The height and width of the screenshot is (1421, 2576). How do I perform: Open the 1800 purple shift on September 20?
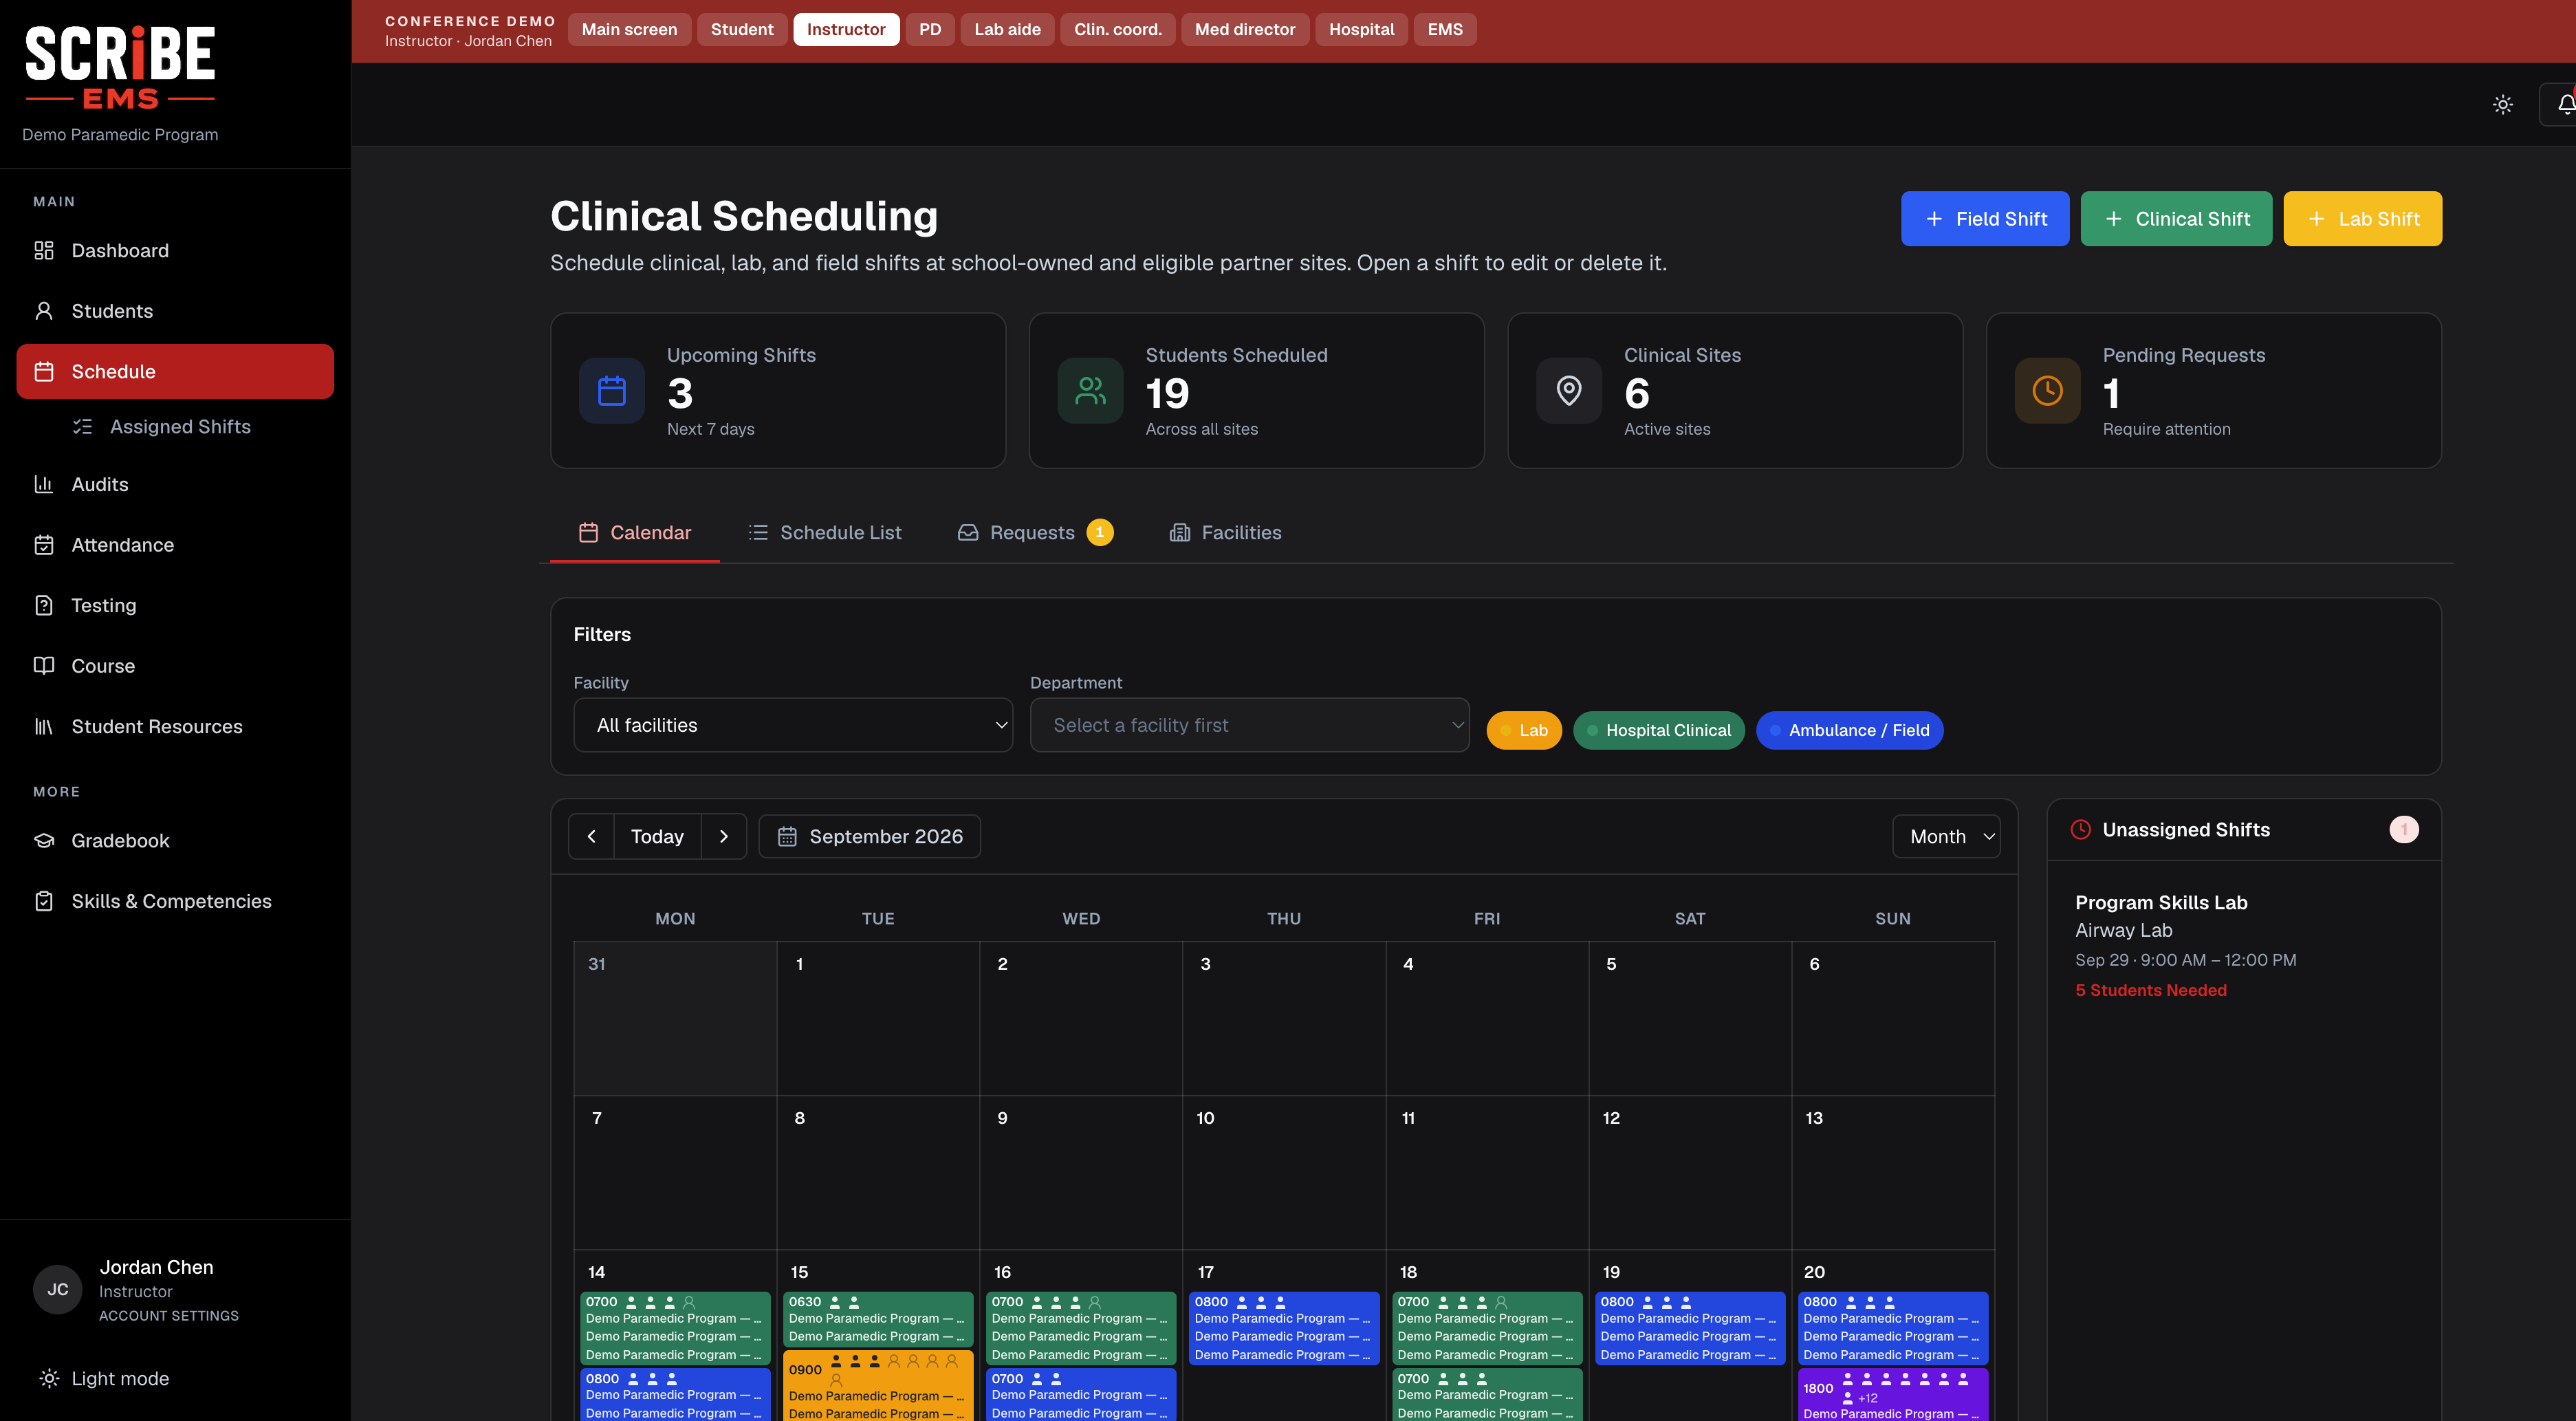tap(1893, 1395)
